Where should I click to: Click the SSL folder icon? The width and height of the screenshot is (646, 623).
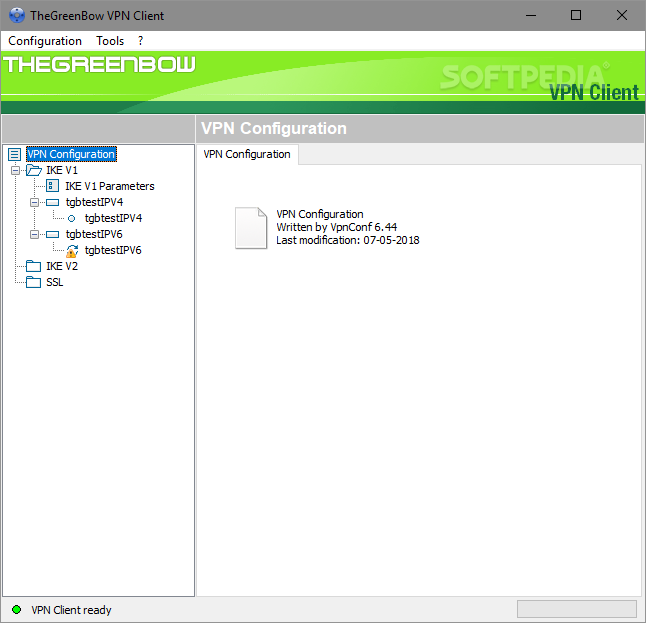[33, 282]
